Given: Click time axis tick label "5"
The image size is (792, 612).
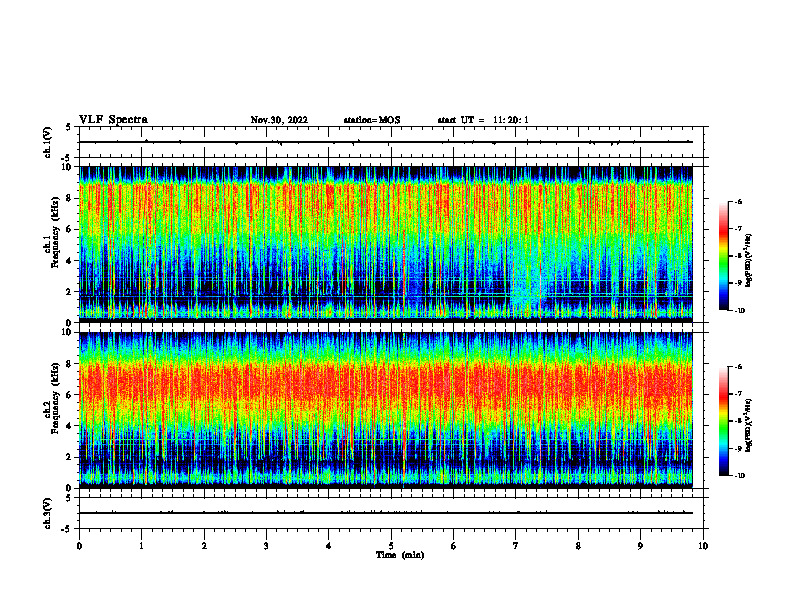Looking at the screenshot, I should pos(391,546).
